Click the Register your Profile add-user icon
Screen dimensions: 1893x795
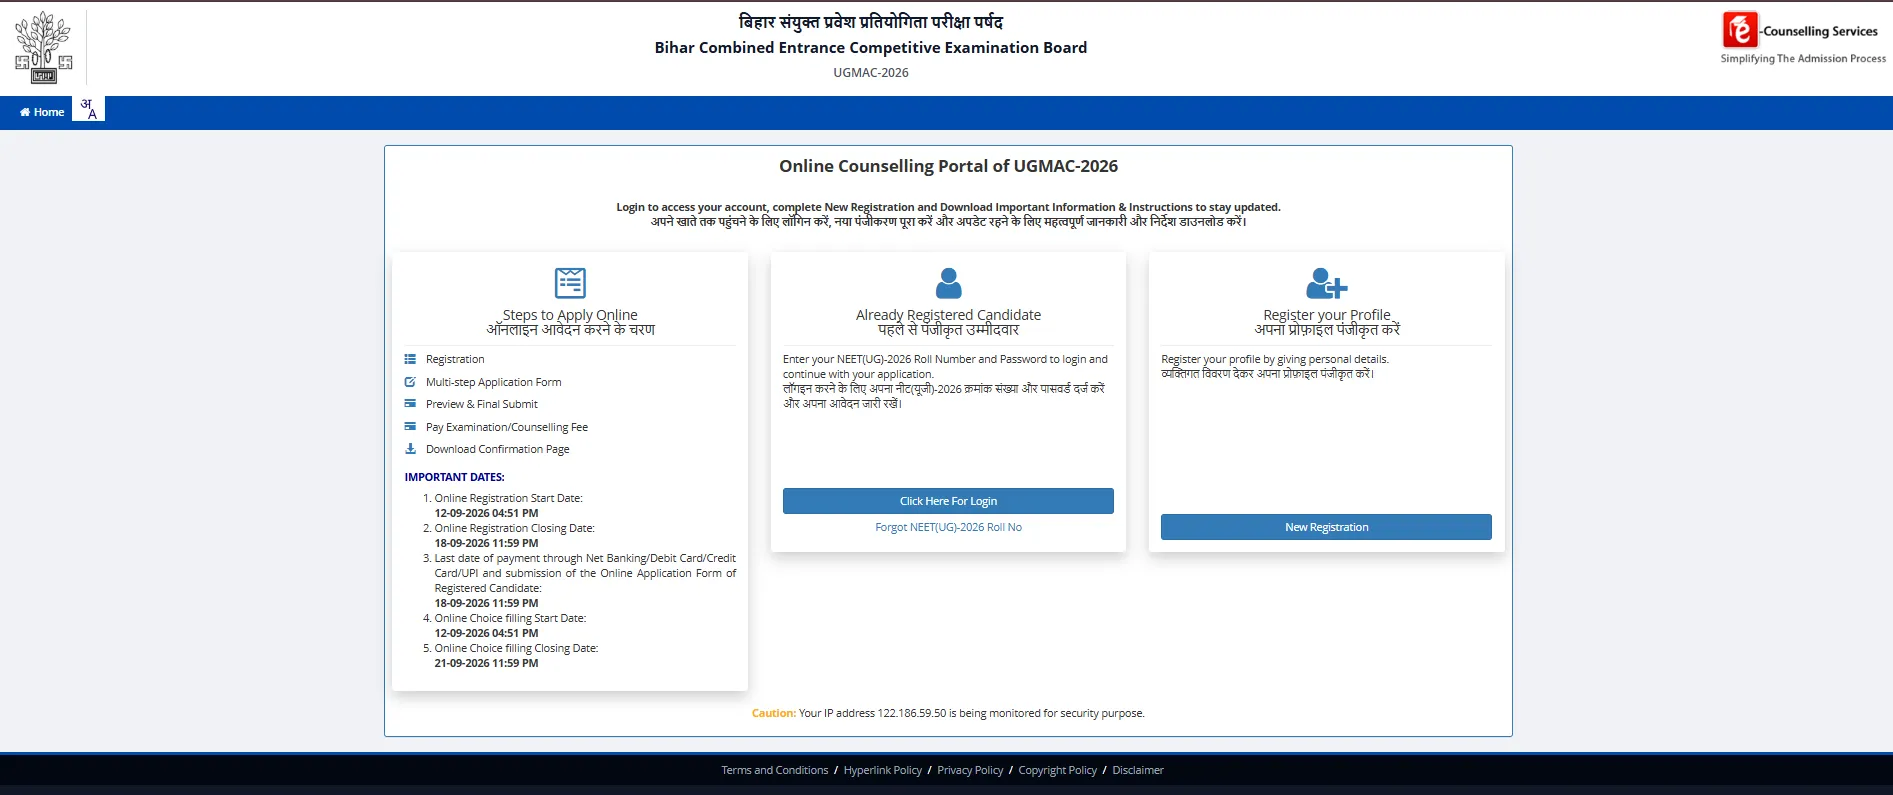pos(1327,283)
